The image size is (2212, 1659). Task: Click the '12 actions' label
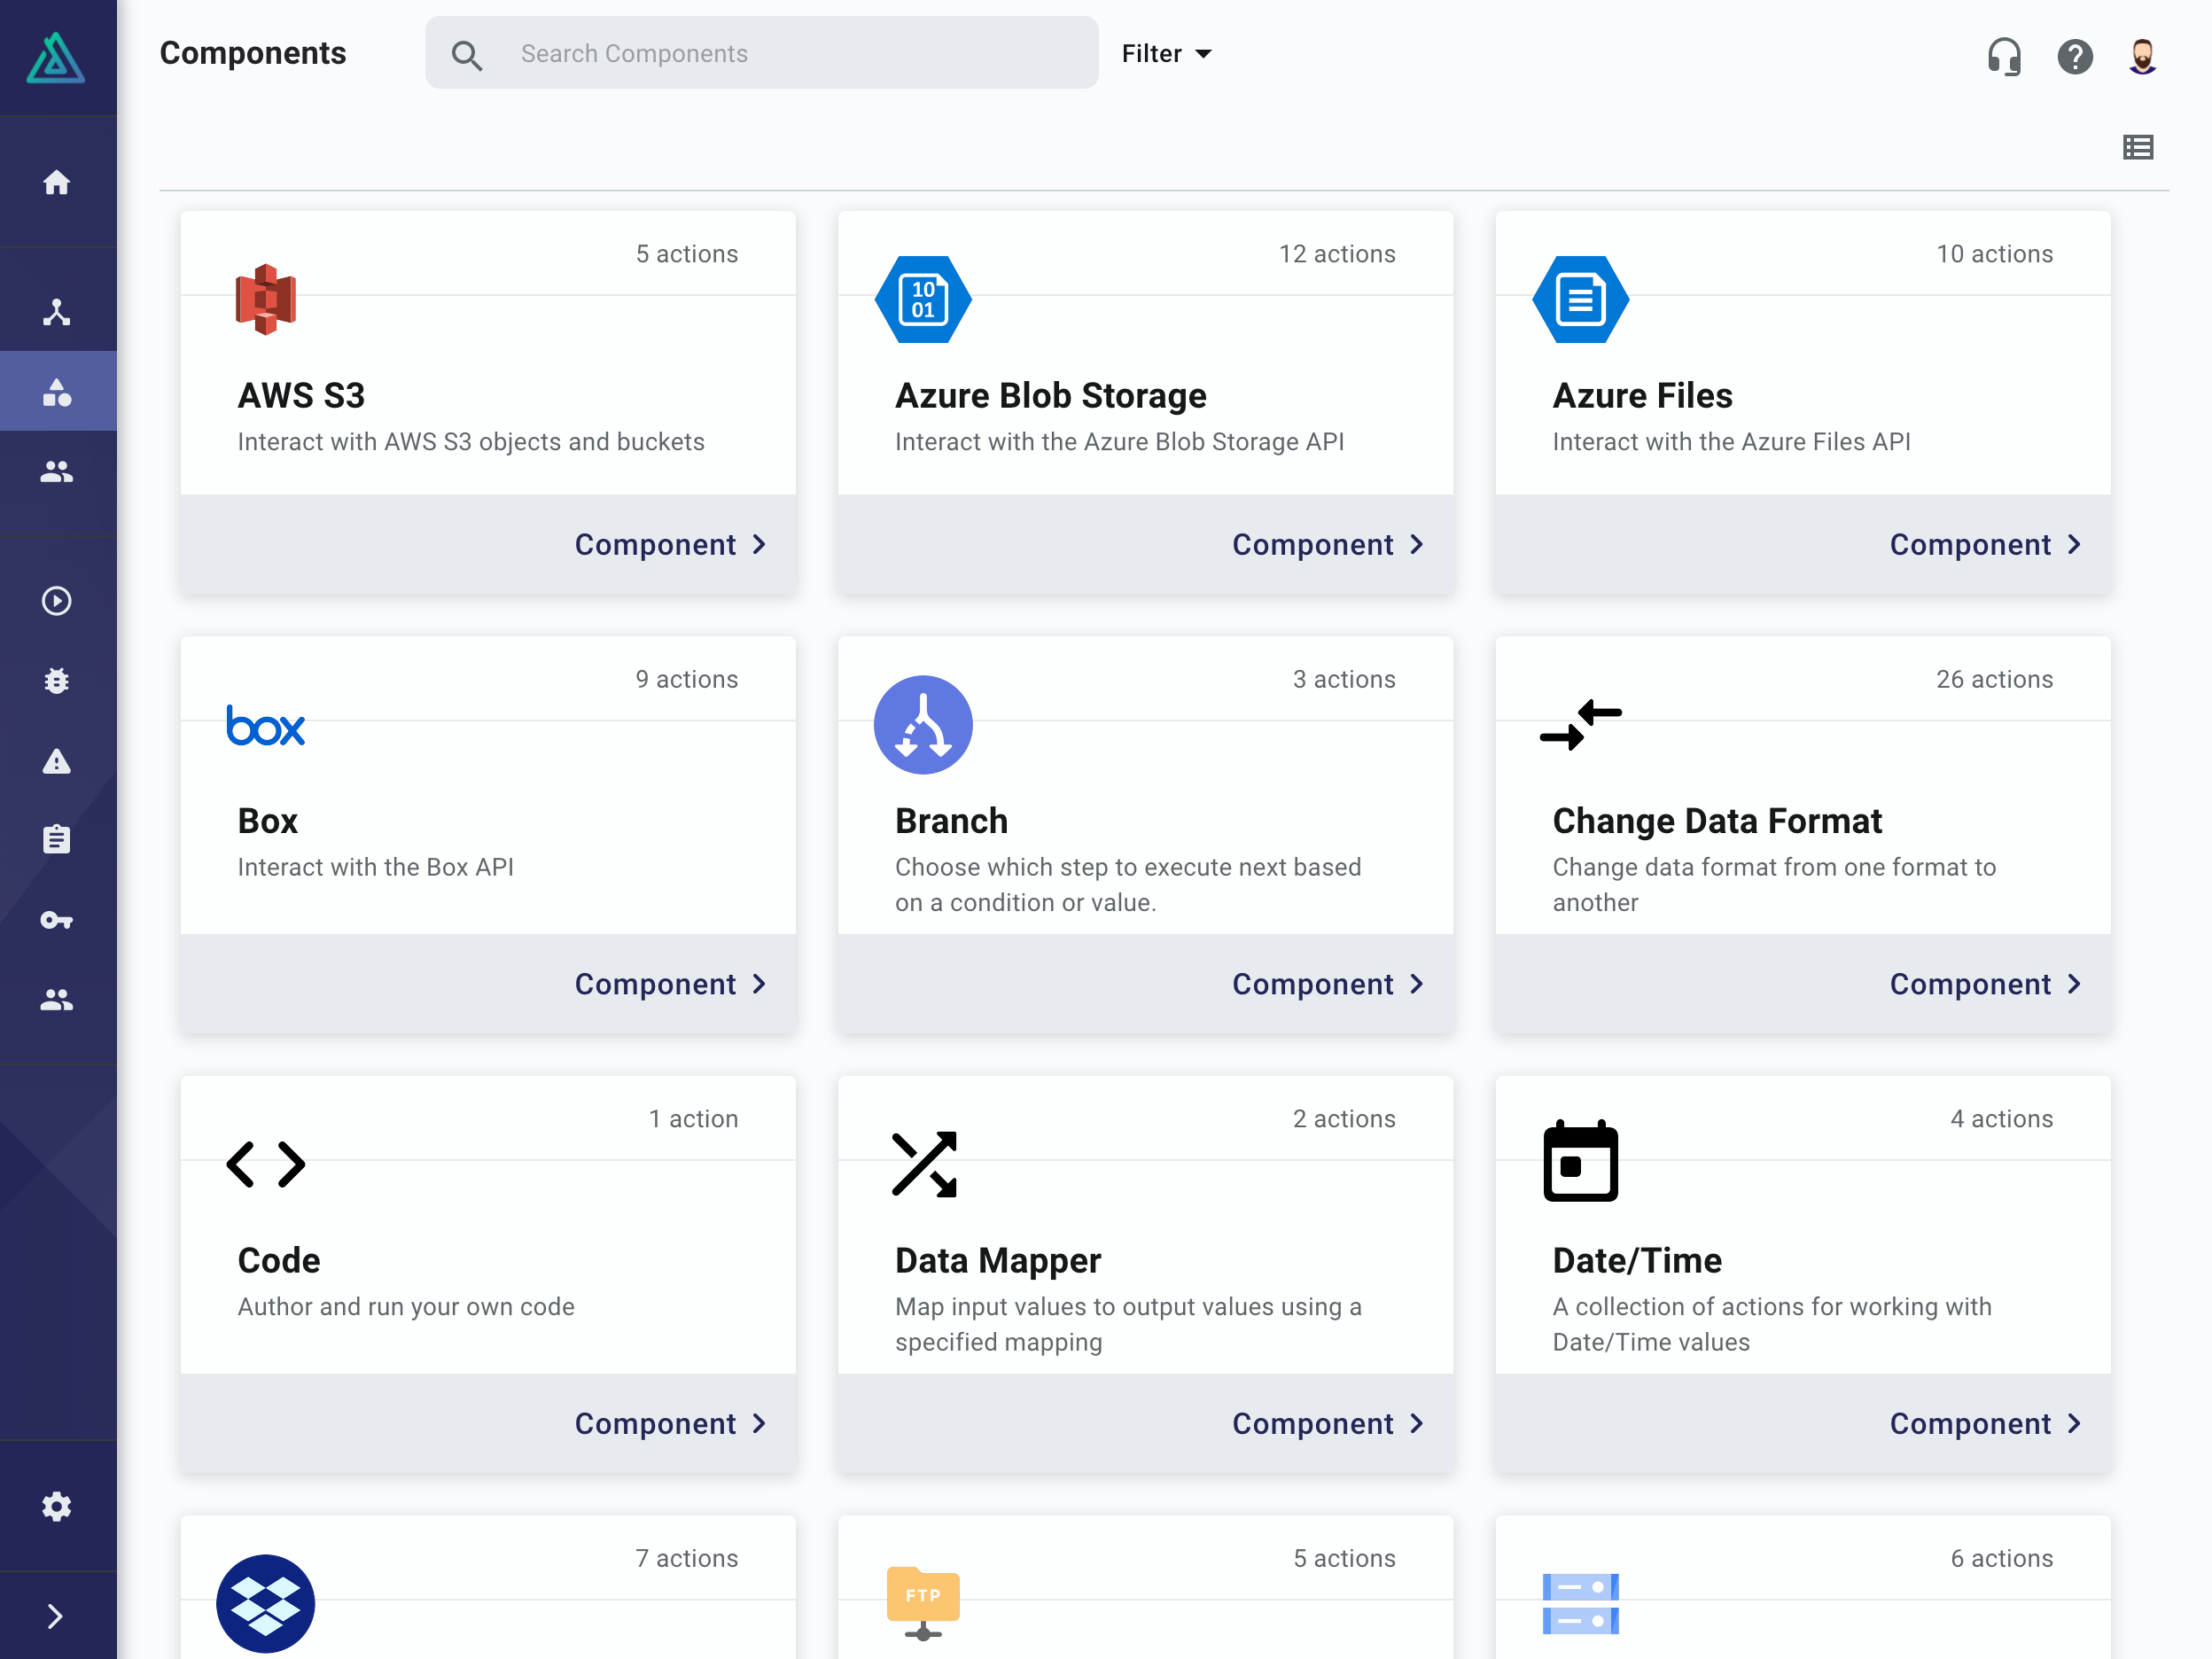pyautogui.click(x=1337, y=254)
